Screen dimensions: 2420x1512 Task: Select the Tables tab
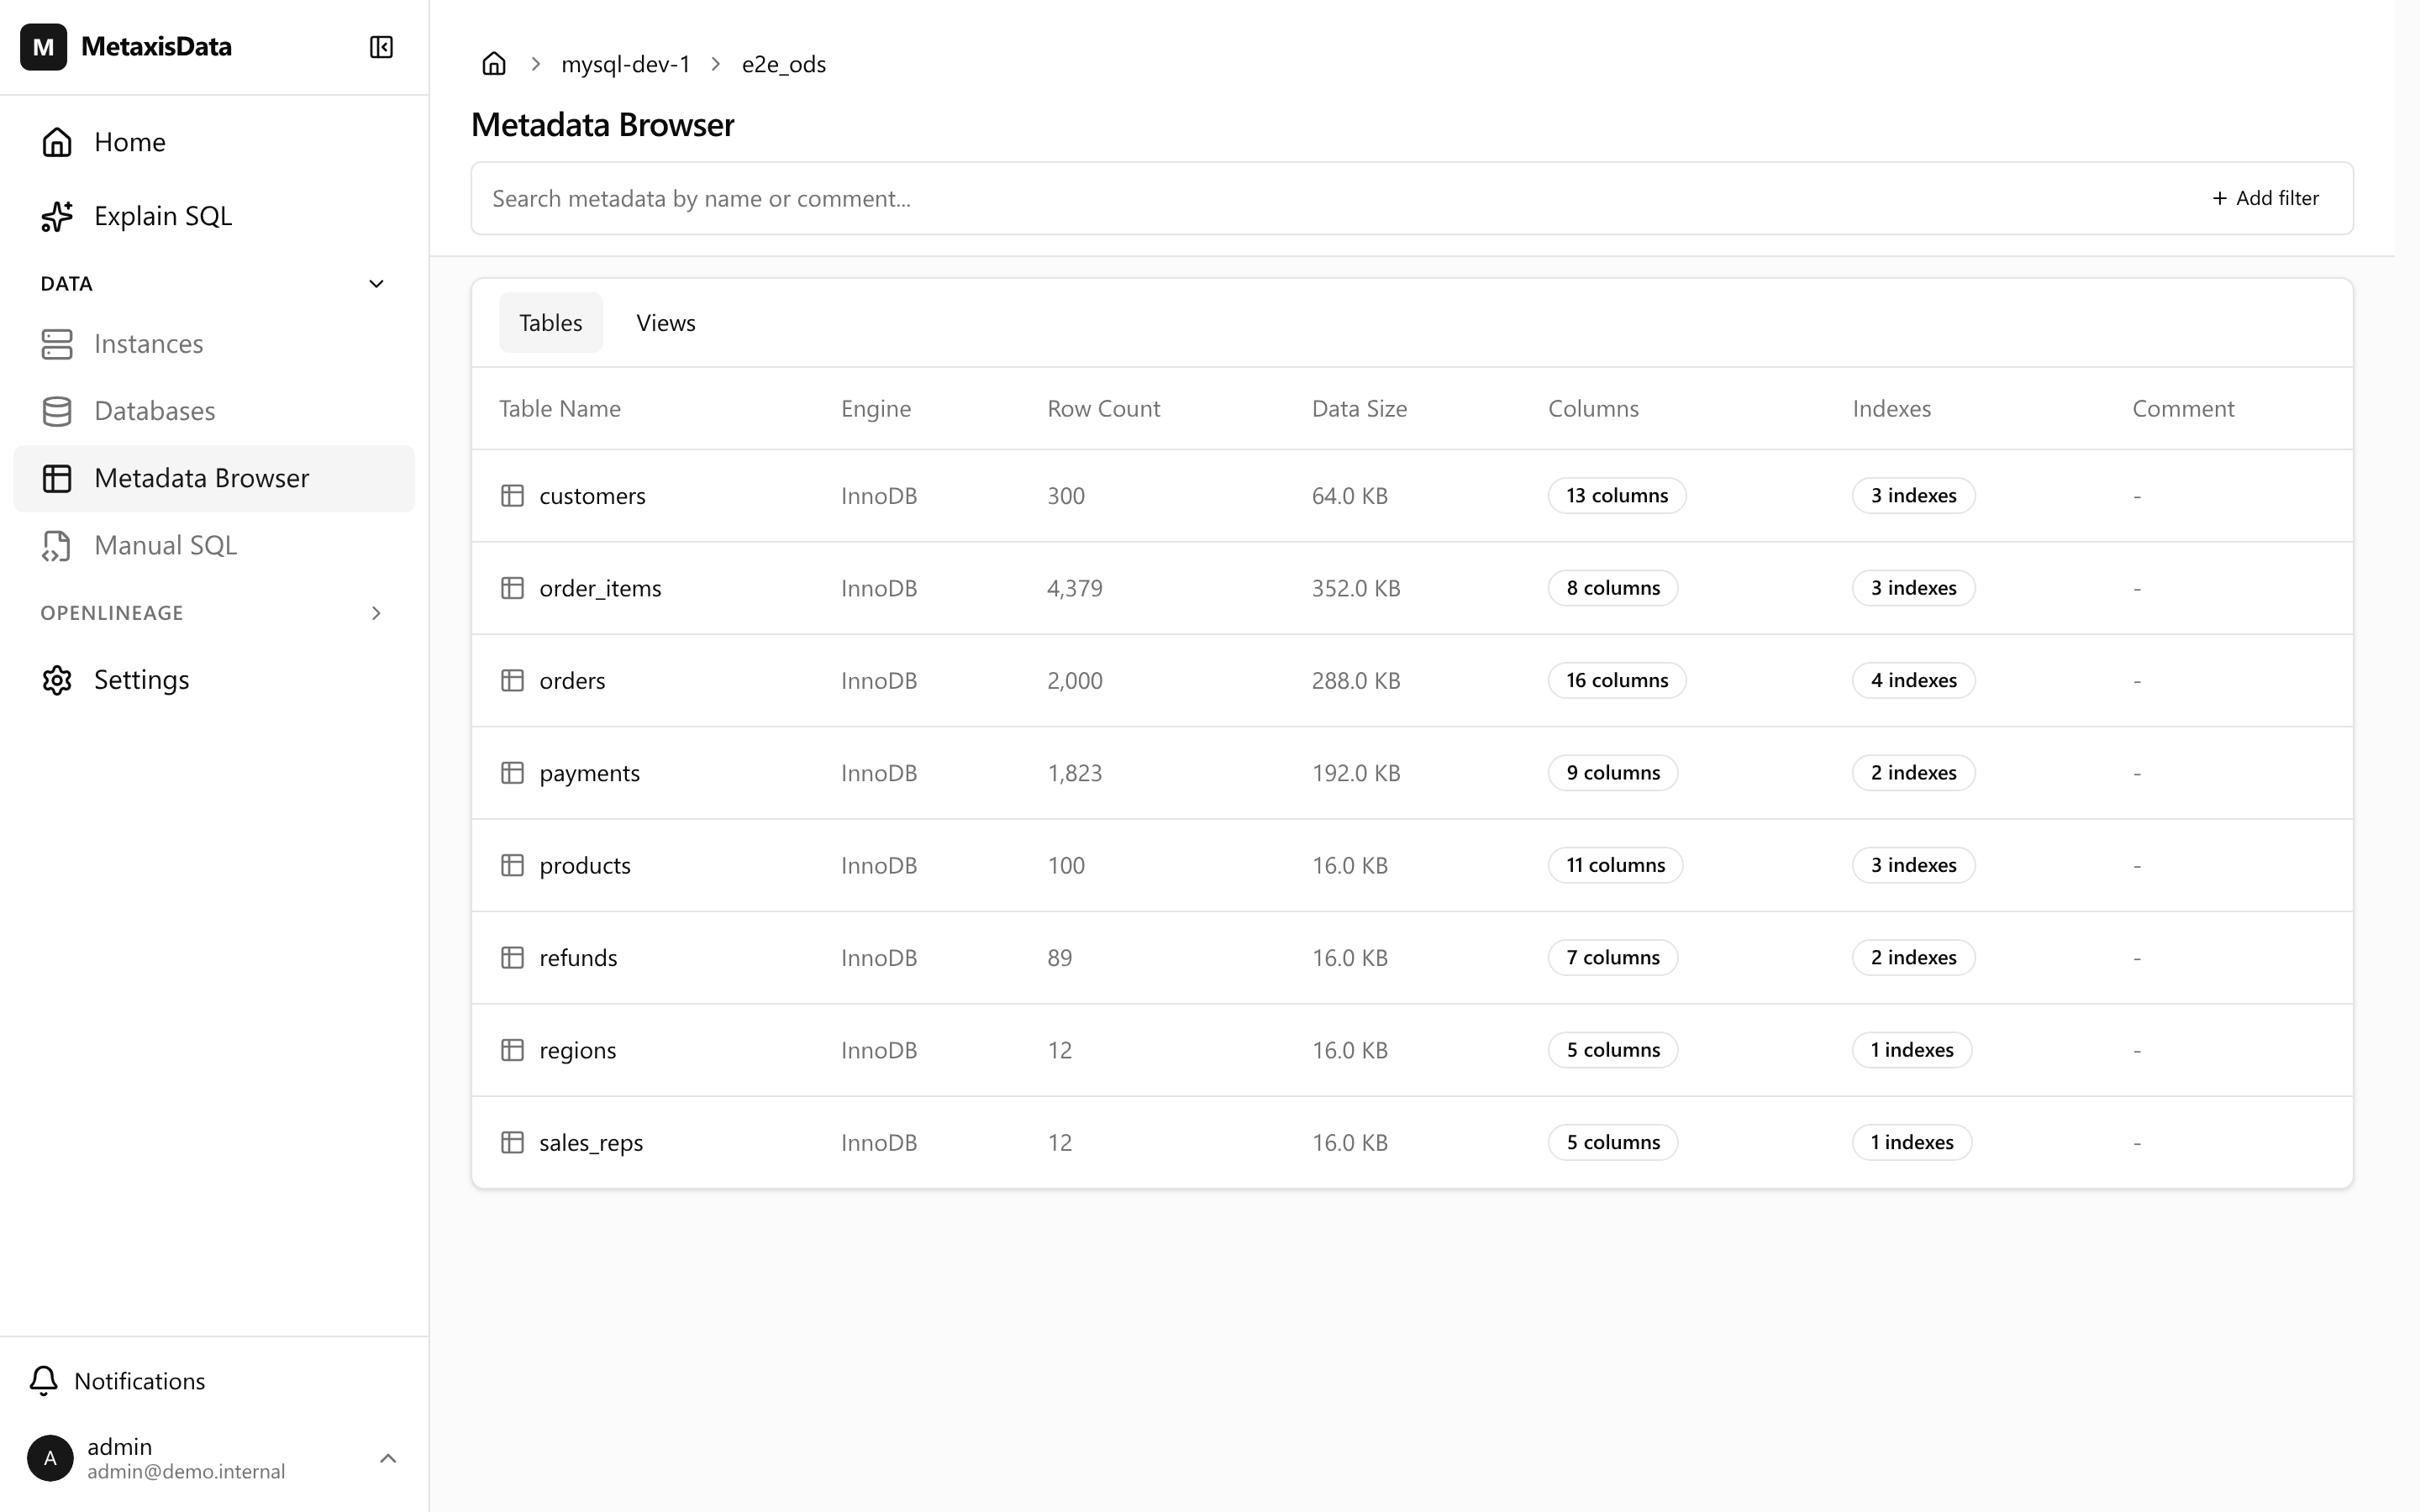click(551, 323)
